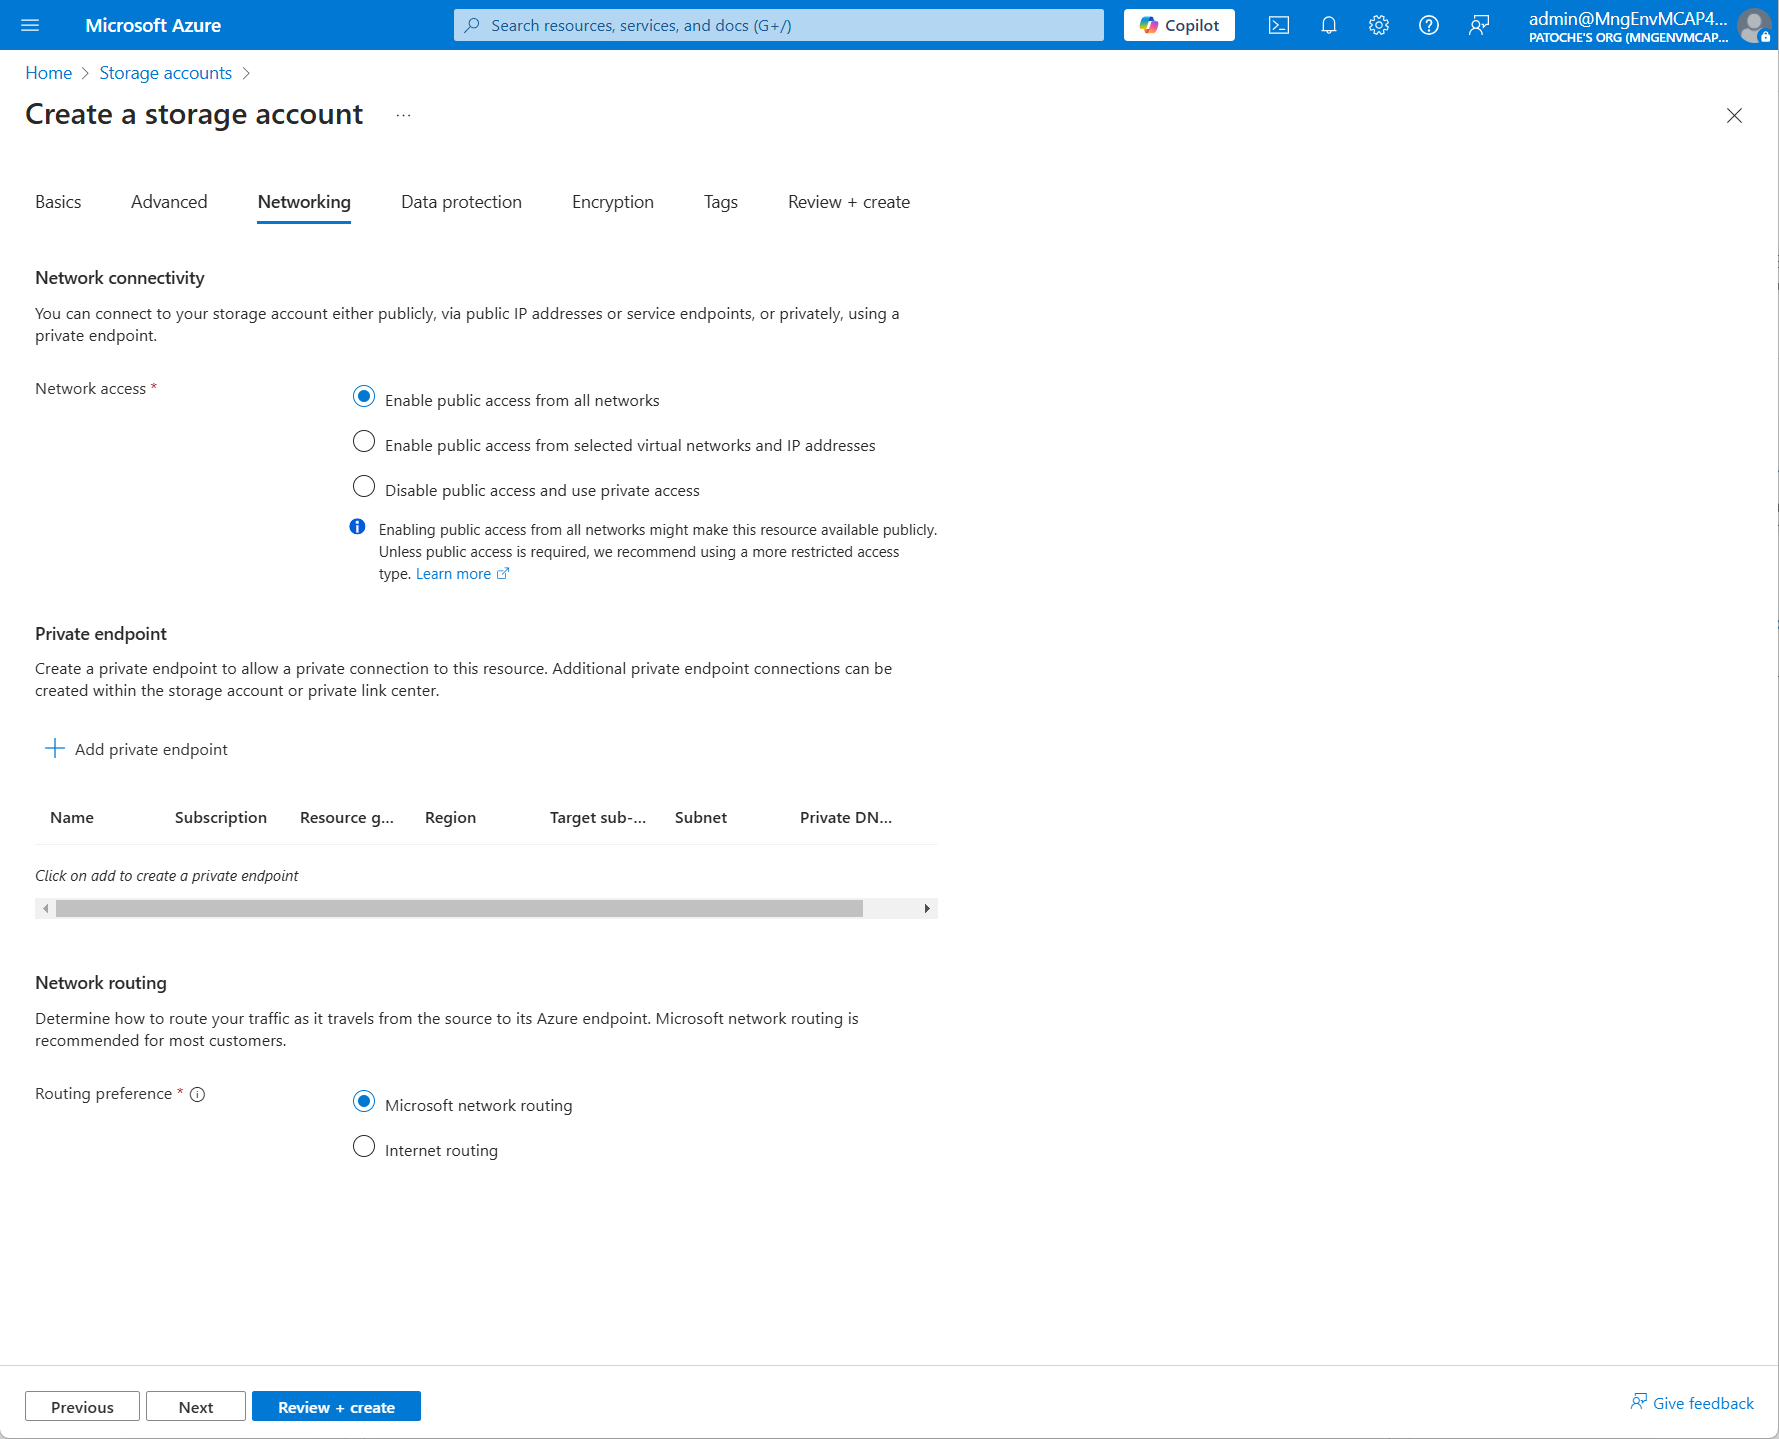Click the Review + create button

[336, 1407]
